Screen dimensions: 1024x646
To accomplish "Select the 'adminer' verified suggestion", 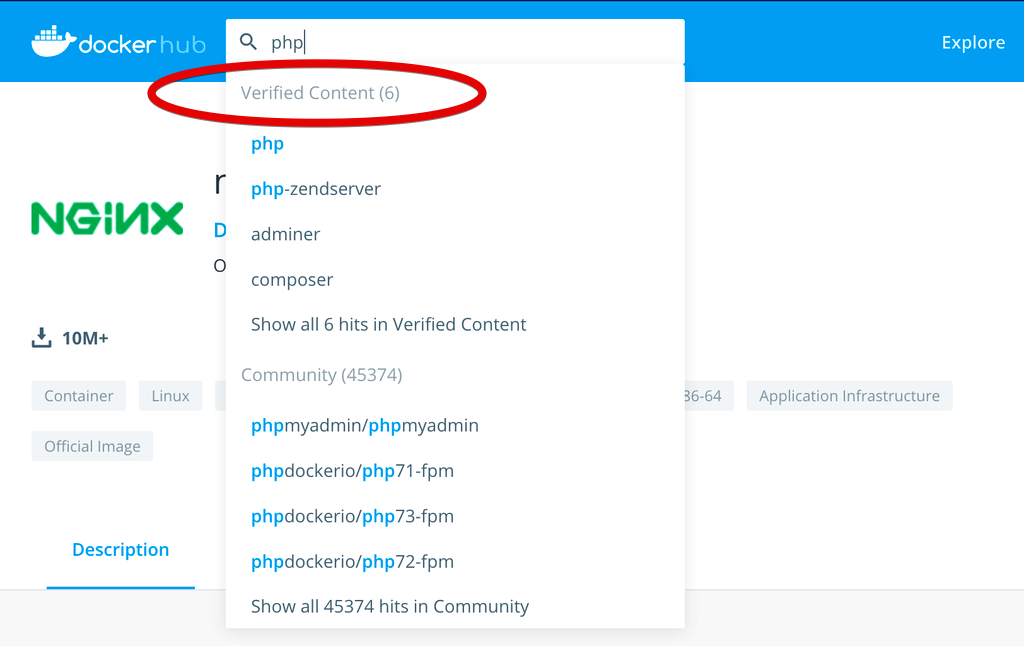I will tap(285, 233).
